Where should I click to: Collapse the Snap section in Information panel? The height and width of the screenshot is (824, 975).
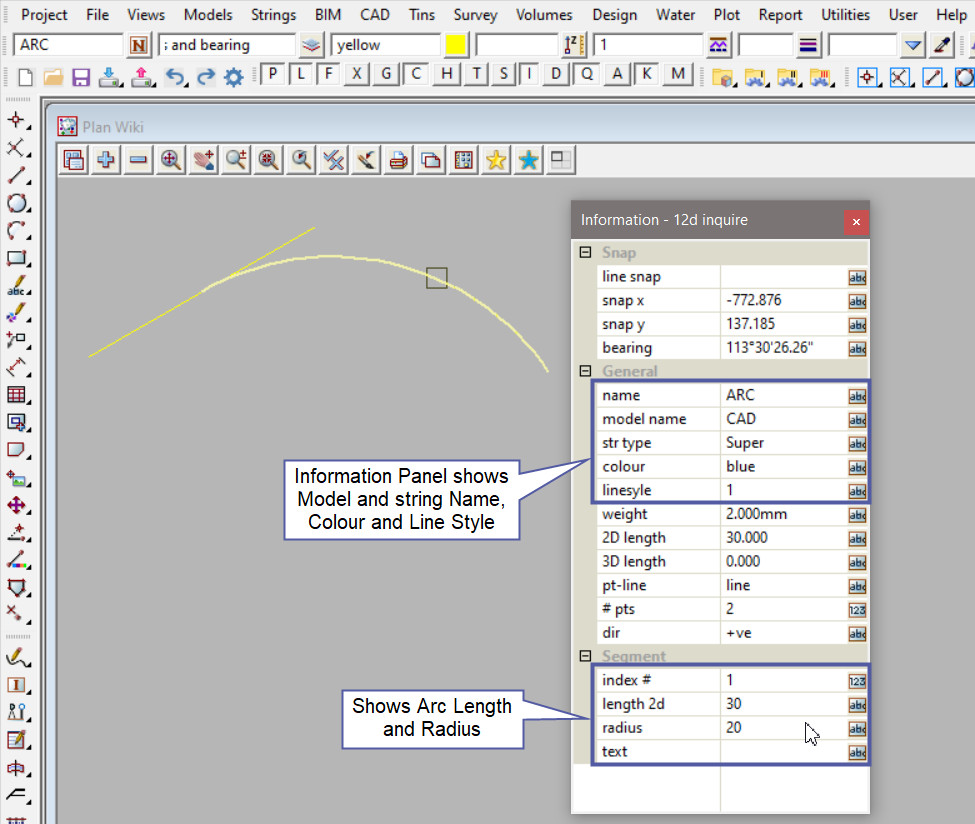click(x=585, y=253)
